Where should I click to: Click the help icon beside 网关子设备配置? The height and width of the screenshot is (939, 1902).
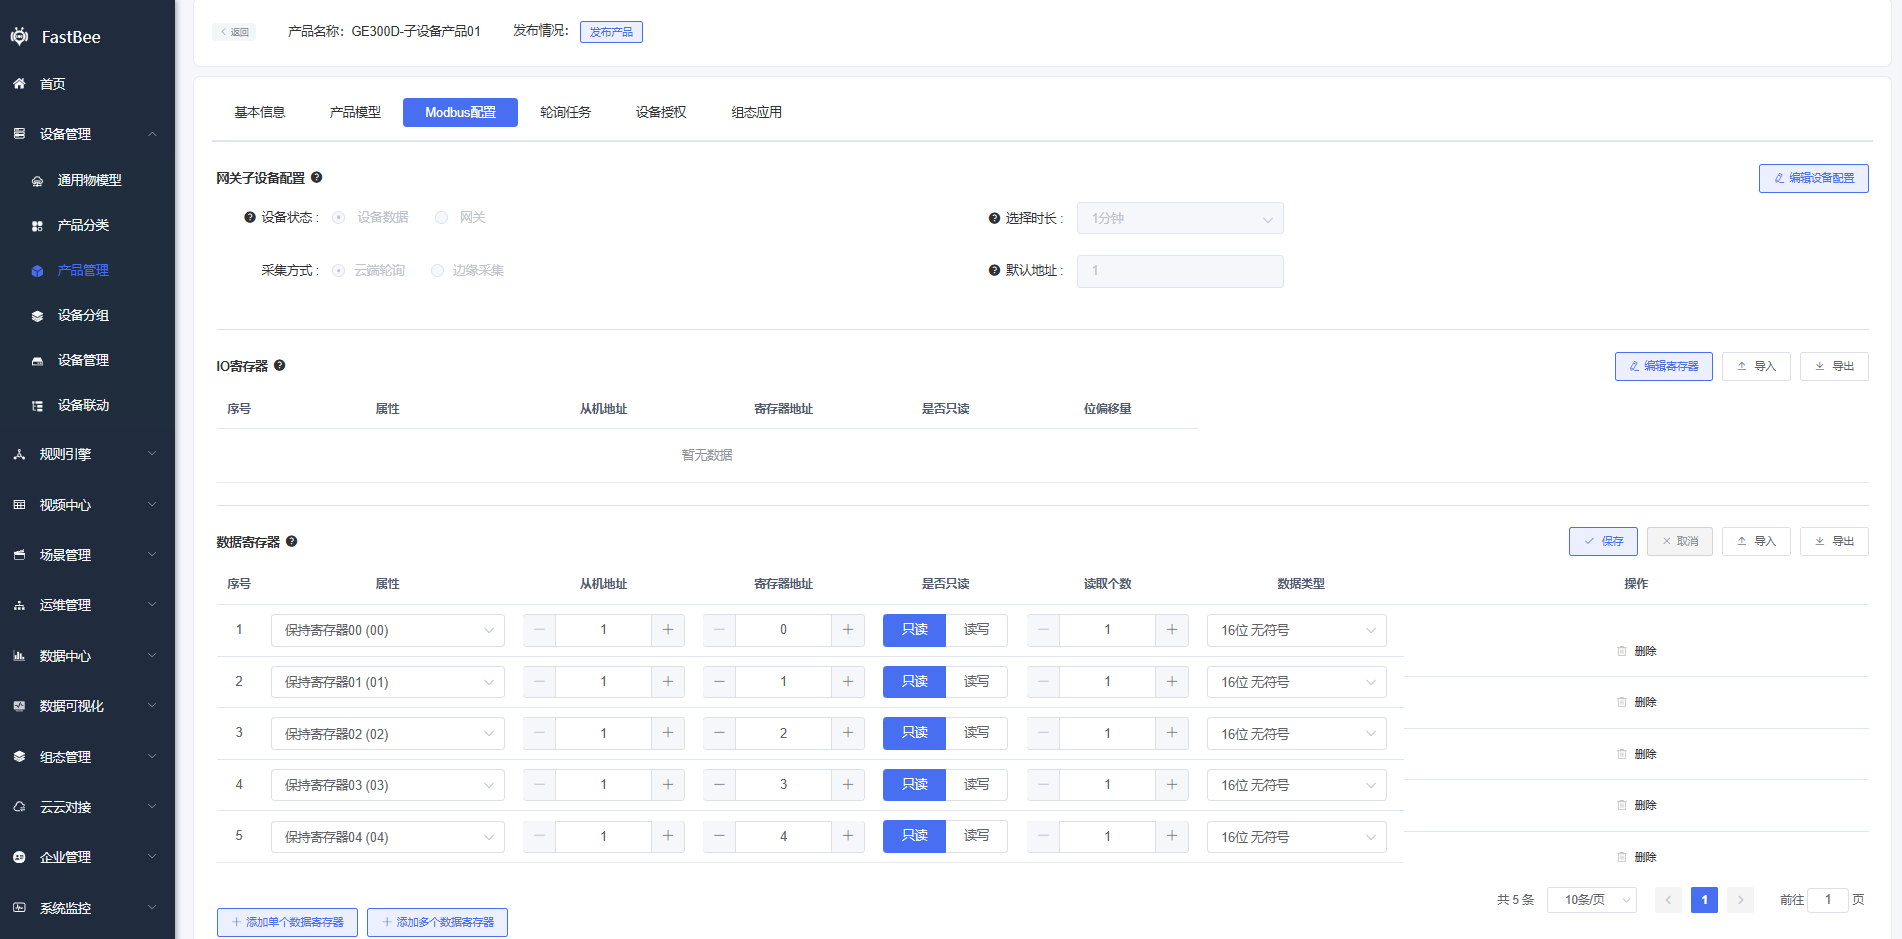coord(316,177)
